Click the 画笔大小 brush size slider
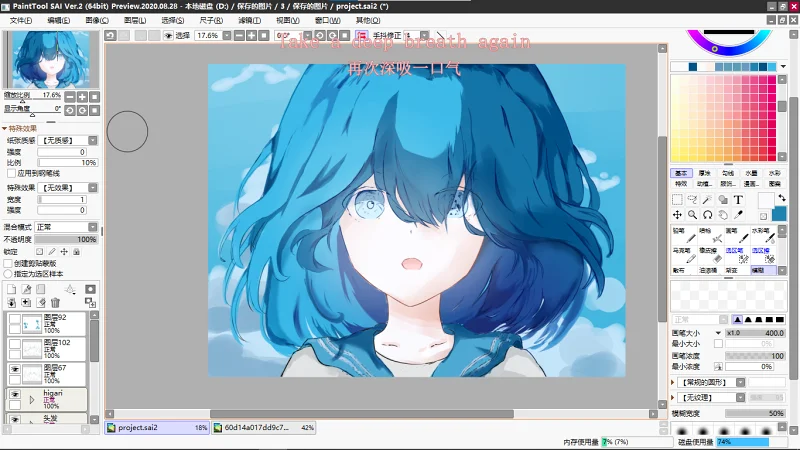This screenshot has width=800, height=450. click(x=755, y=333)
